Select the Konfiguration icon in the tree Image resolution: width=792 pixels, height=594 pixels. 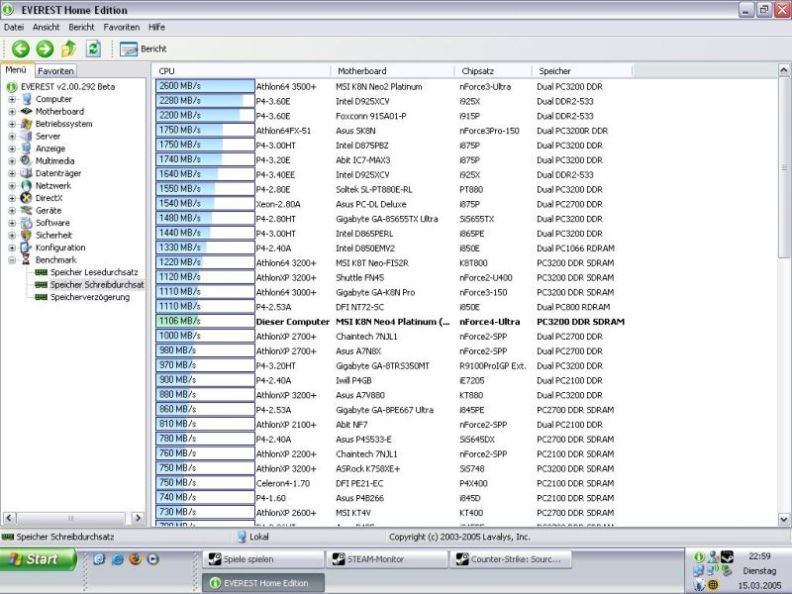tap(27, 248)
